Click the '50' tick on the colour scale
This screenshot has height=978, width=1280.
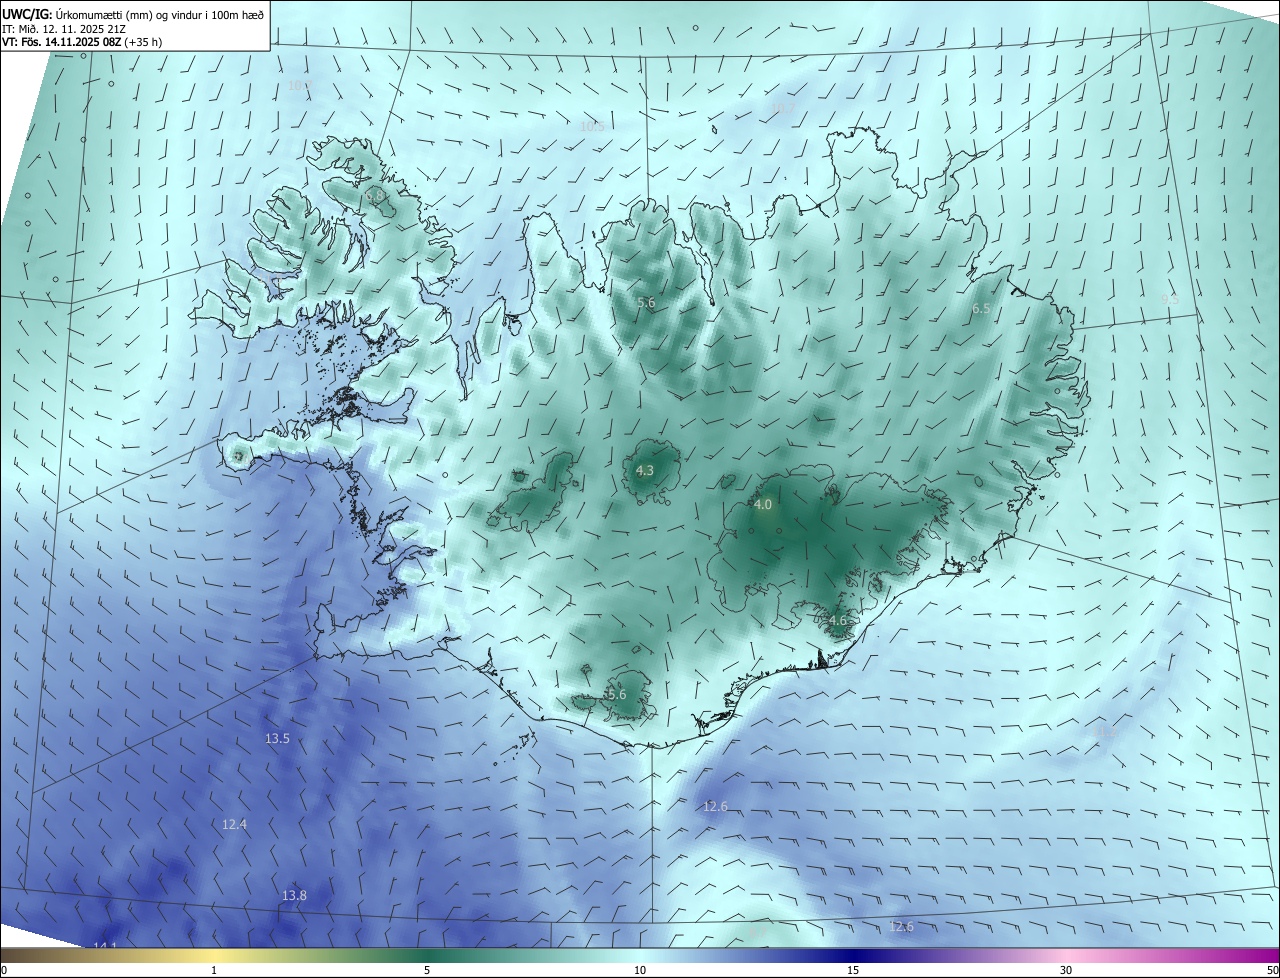(x=1272, y=970)
